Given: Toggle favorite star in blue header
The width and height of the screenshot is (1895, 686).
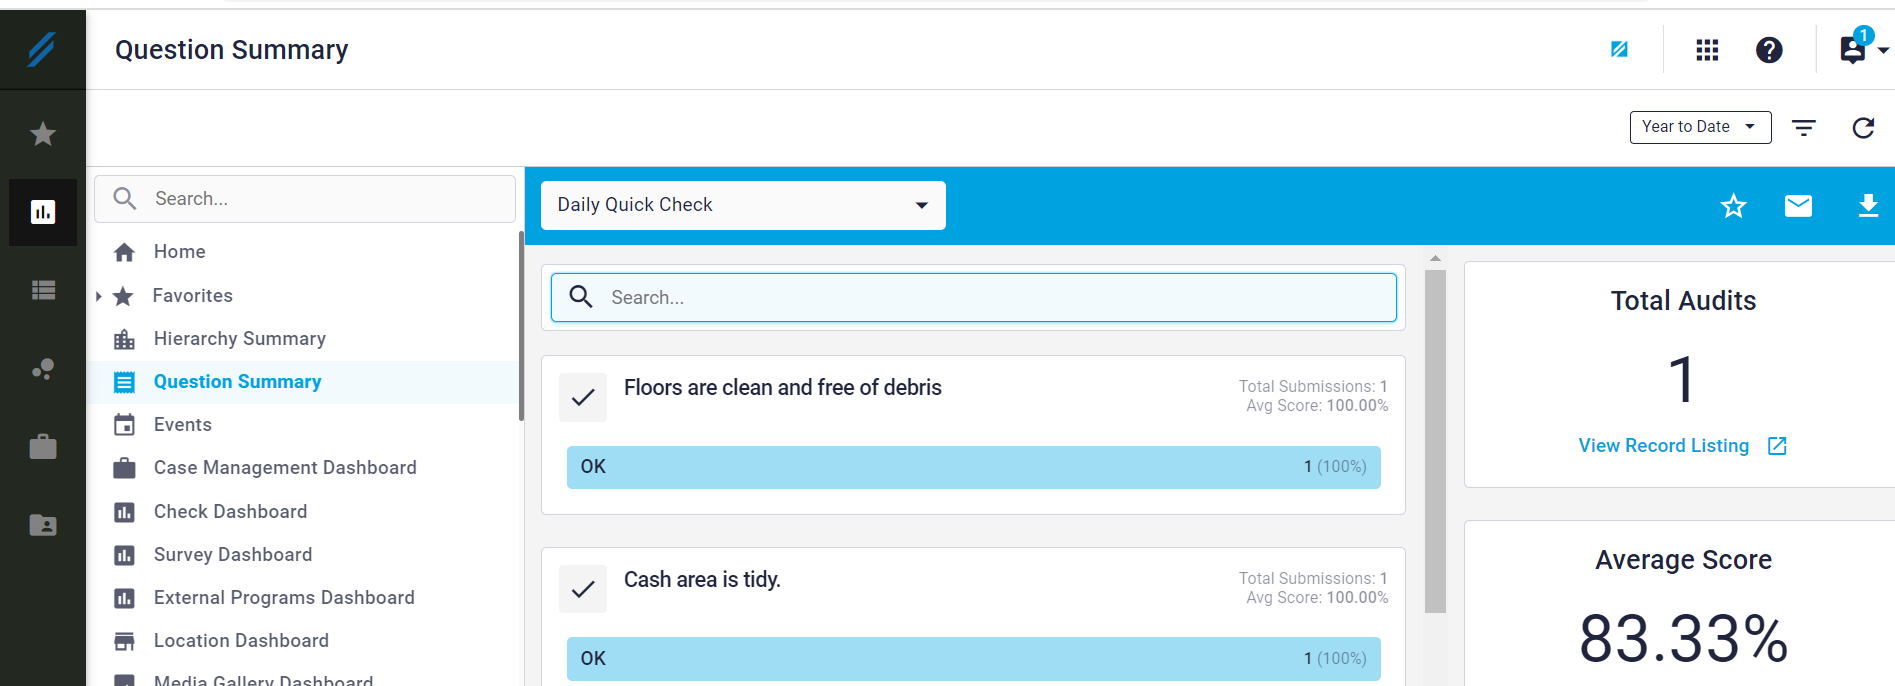Looking at the screenshot, I should click(x=1733, y=206).
